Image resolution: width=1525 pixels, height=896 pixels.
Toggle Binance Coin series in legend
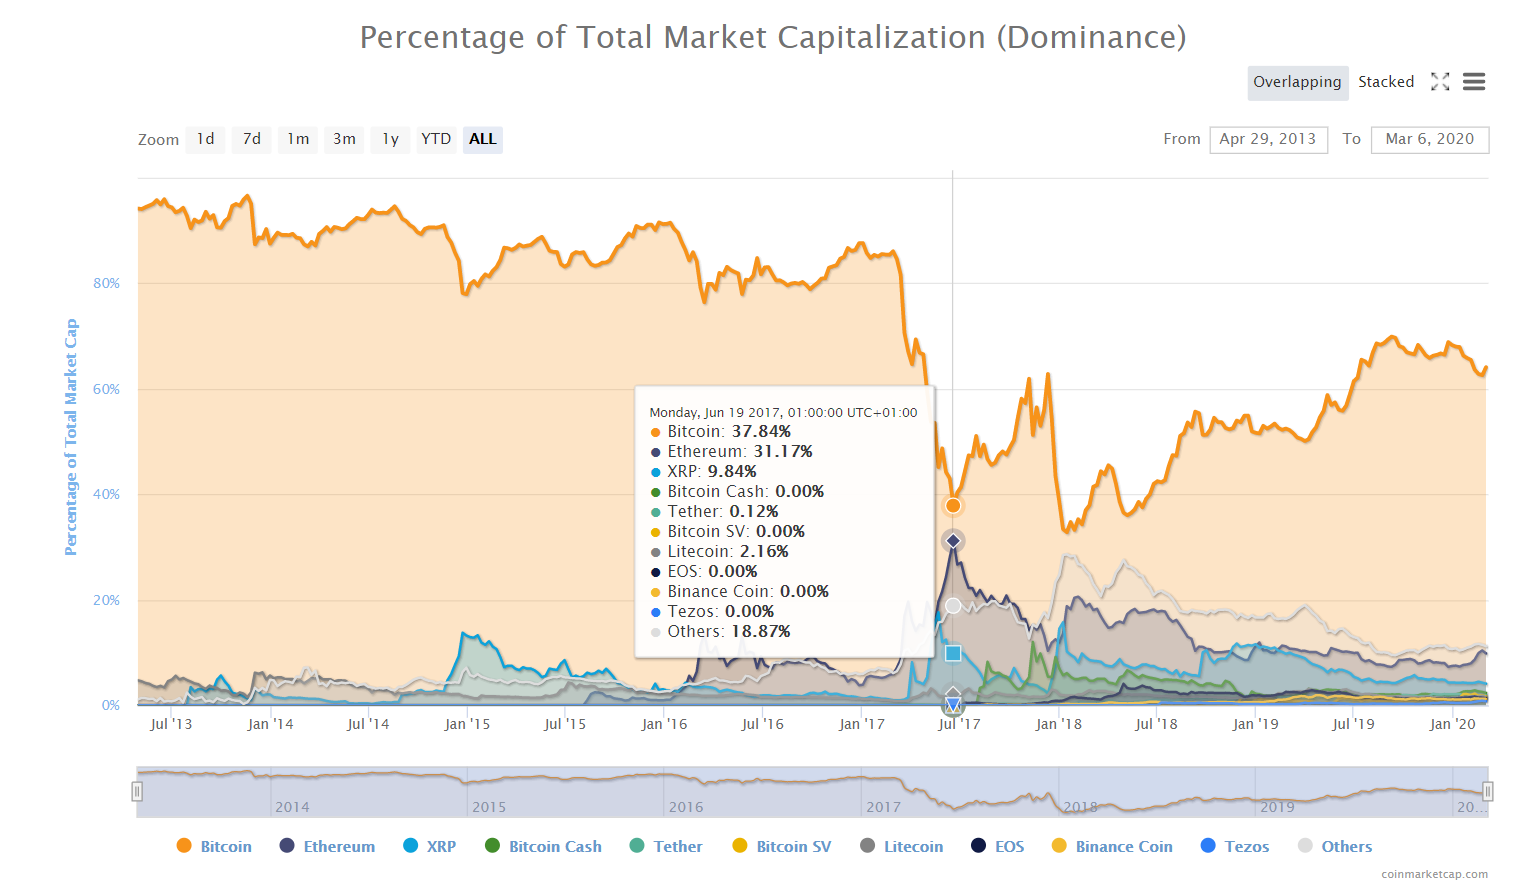(x=1112, y=846)
